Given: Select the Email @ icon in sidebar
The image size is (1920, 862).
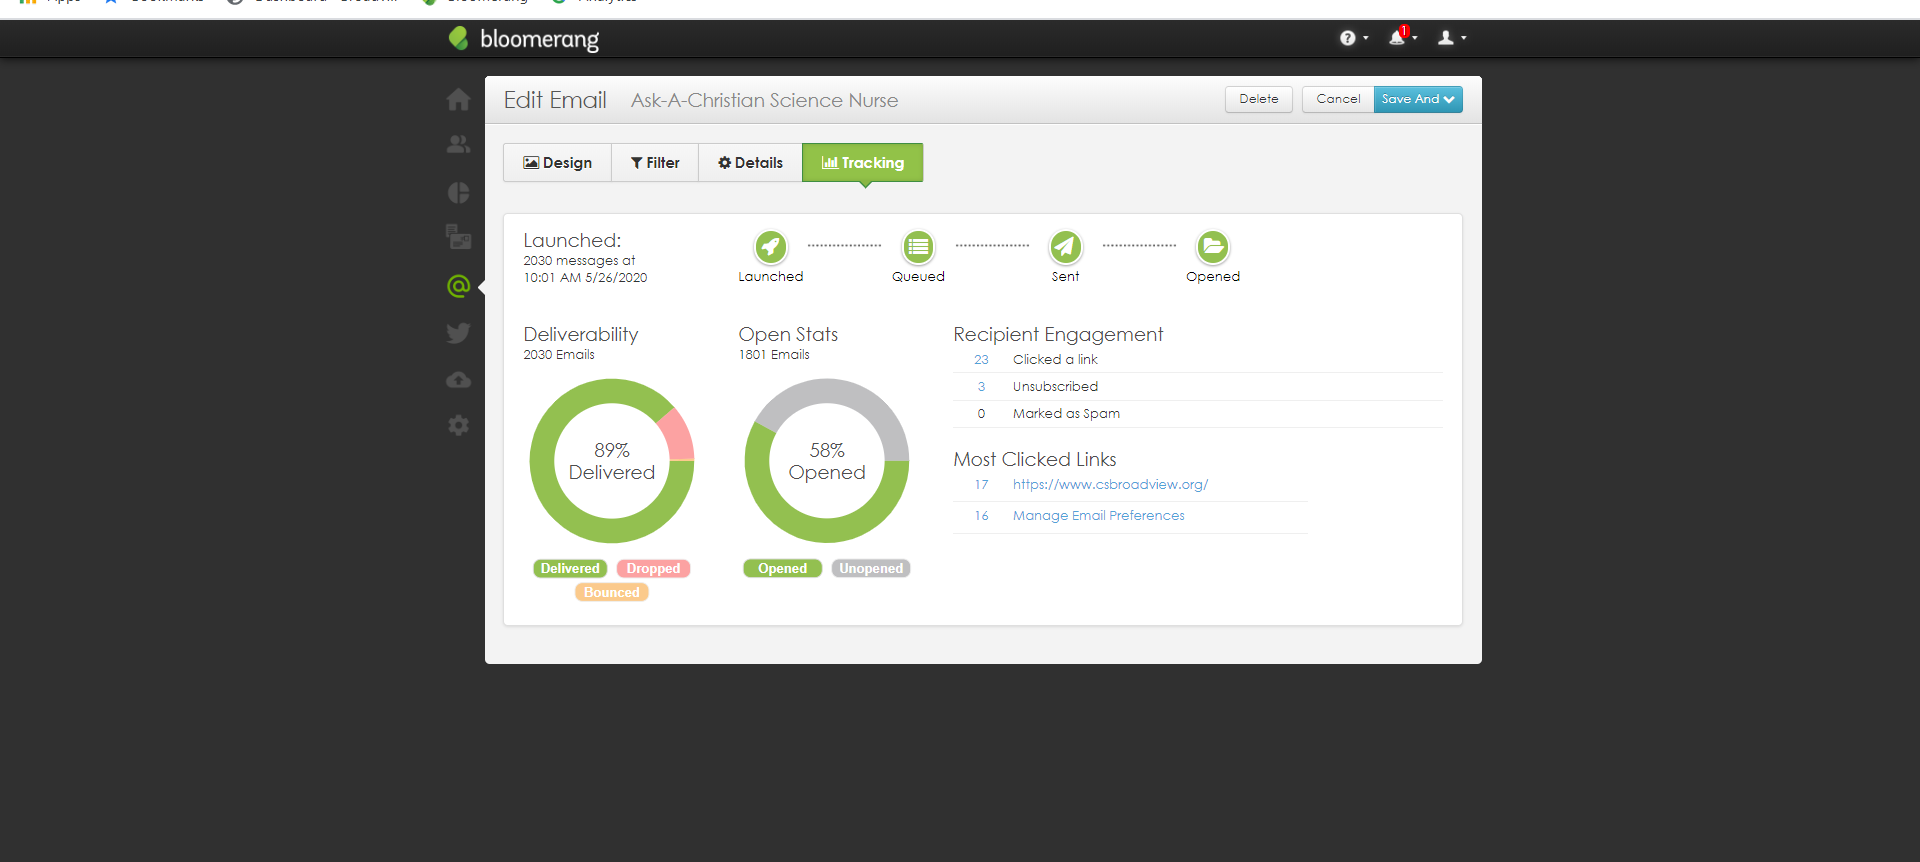Looking at the screenshot, I should pos(458,286).
